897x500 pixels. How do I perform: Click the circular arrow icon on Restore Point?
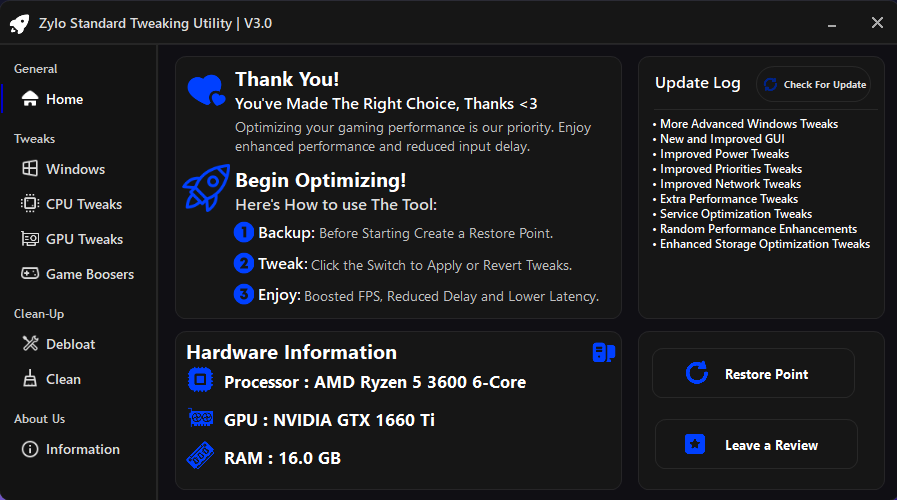[x=697, y=373]
